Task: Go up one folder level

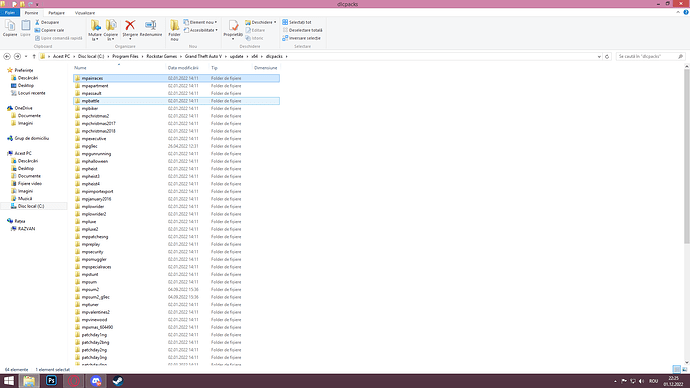Action: [x=34, y=56]
